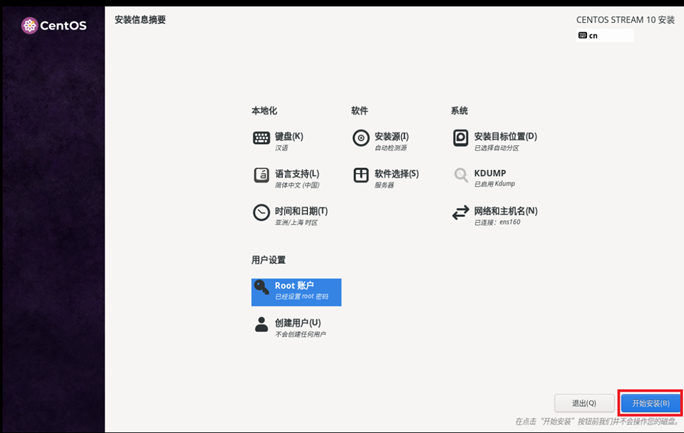Click the arrows icon for network settings
684x433 pixels.
click(460, 212)
